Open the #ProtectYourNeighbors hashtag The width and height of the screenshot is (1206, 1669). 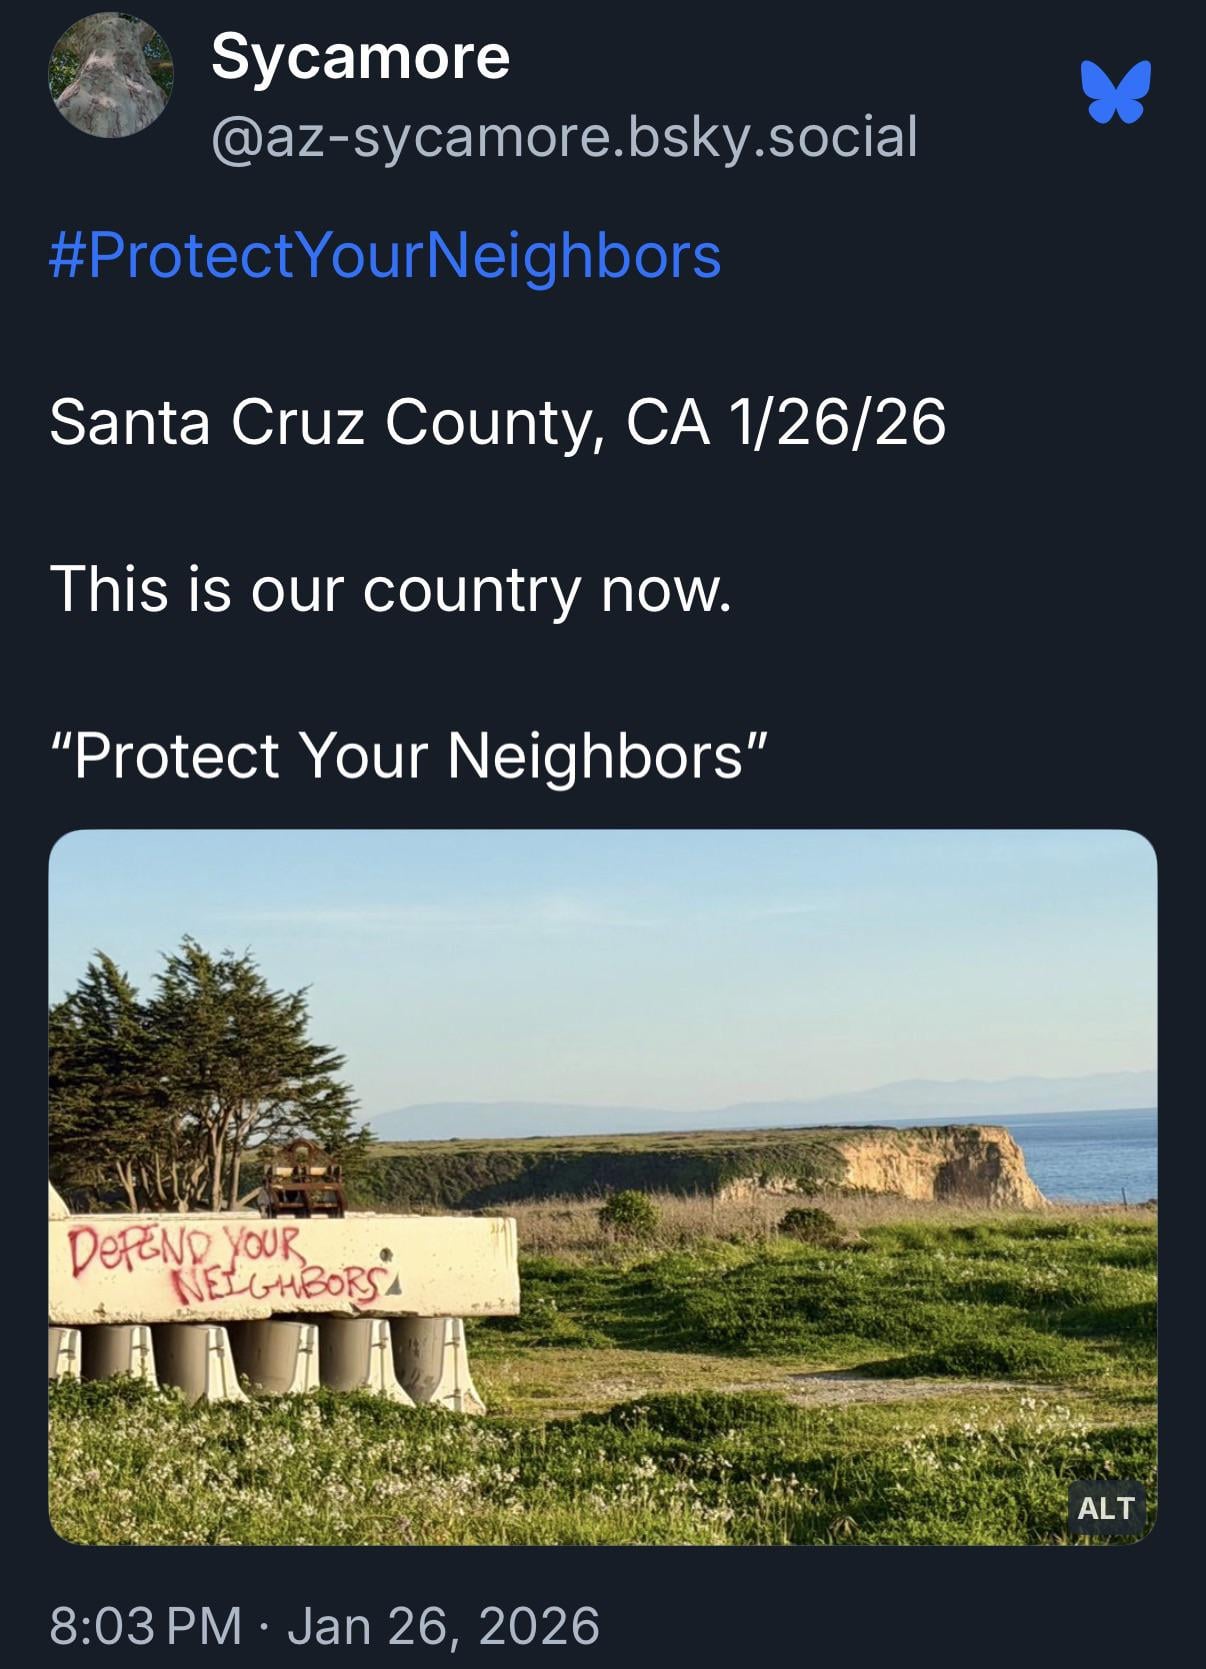click(x=385, y=256)
